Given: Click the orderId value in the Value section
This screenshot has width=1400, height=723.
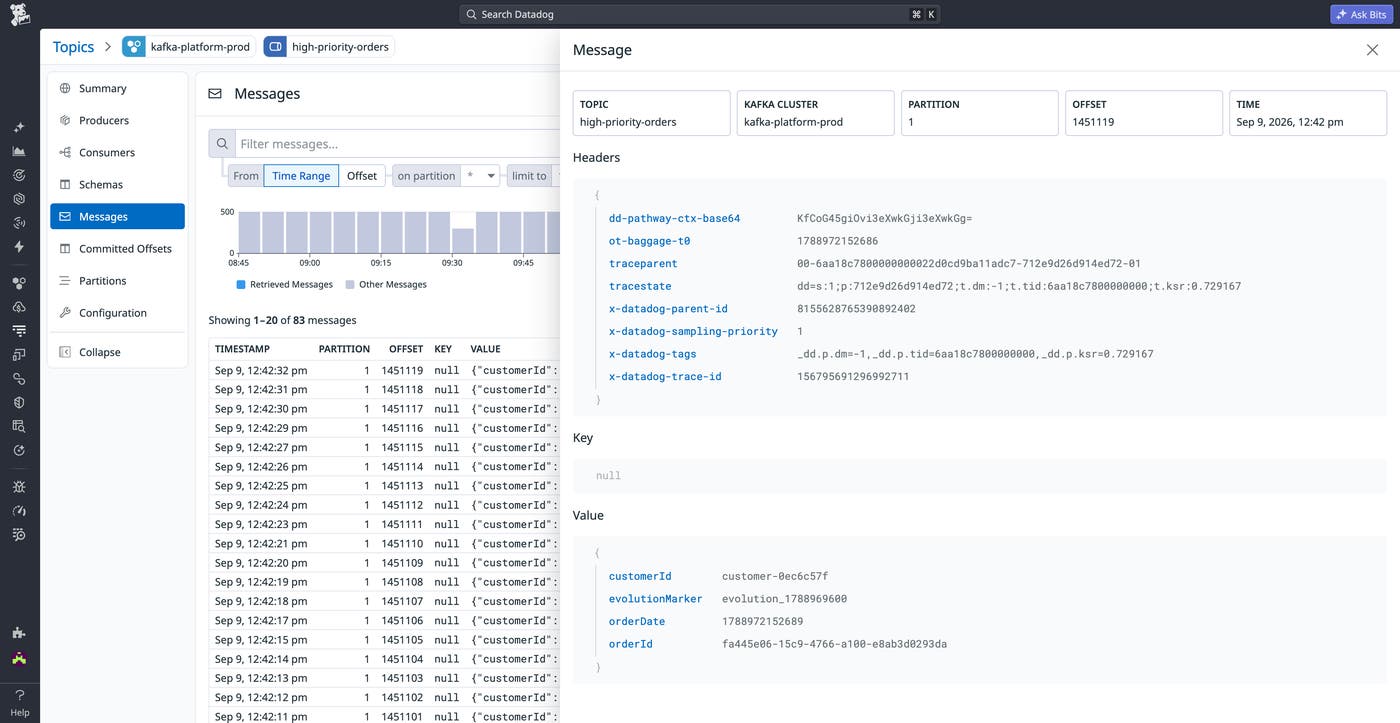Looking at the screenshot, I should click(x=834, y=644).
